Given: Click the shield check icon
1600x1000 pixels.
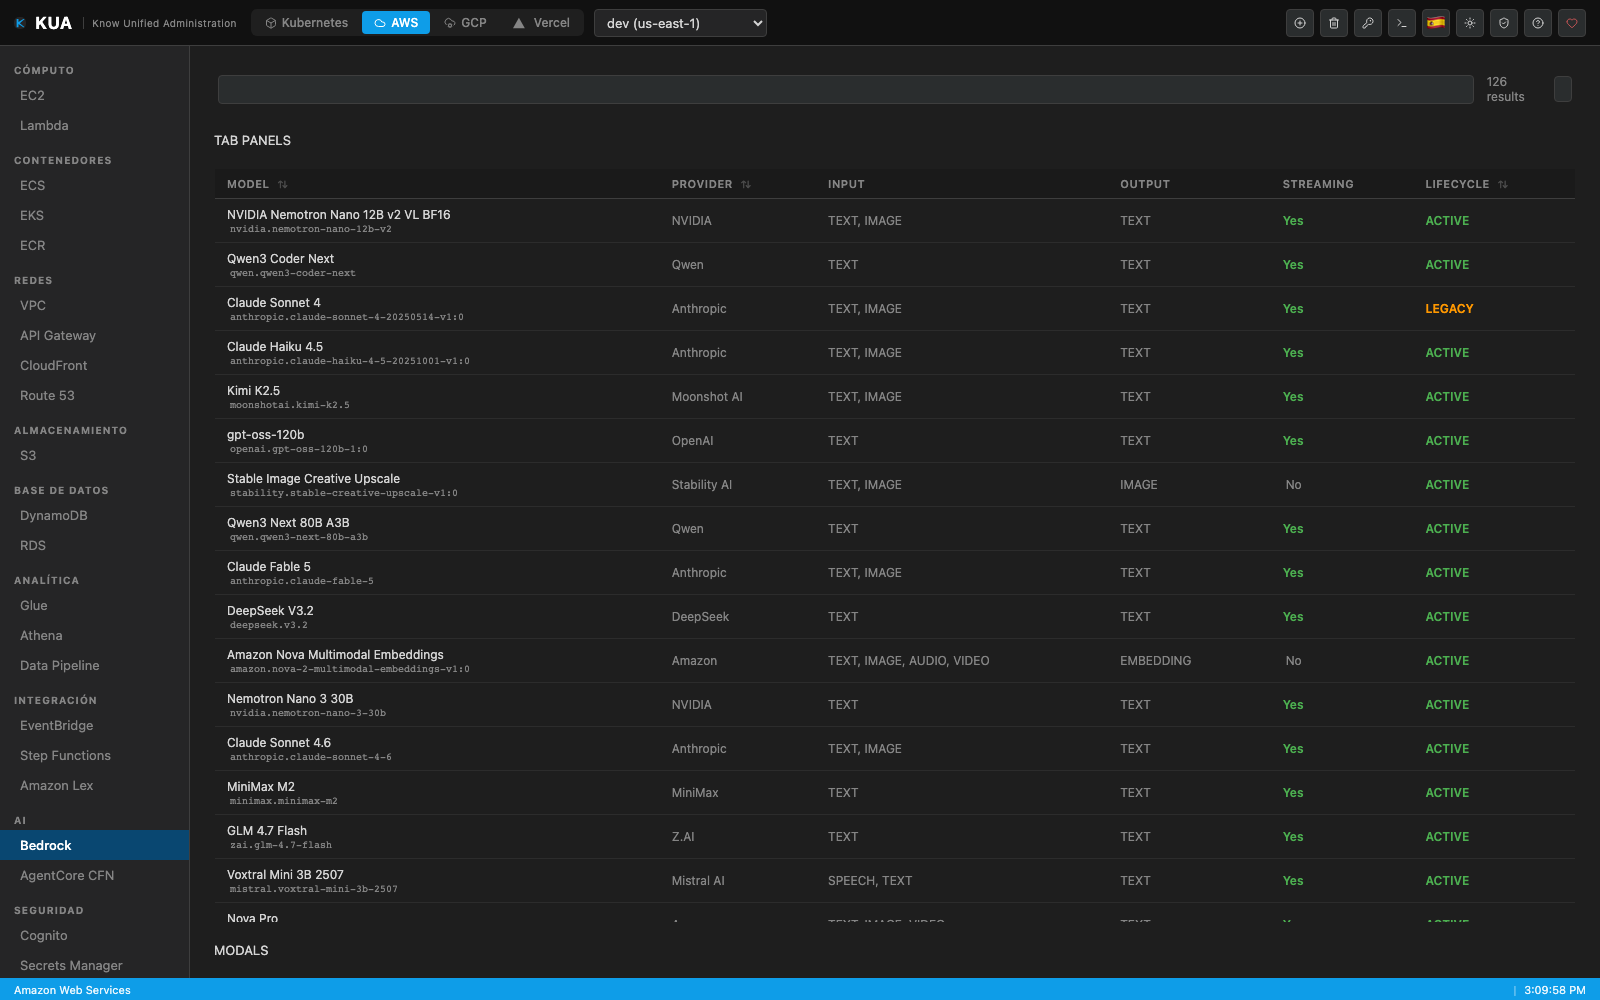Looking at the screenshot, I should pyautogui.click(x=1504, y=23).
